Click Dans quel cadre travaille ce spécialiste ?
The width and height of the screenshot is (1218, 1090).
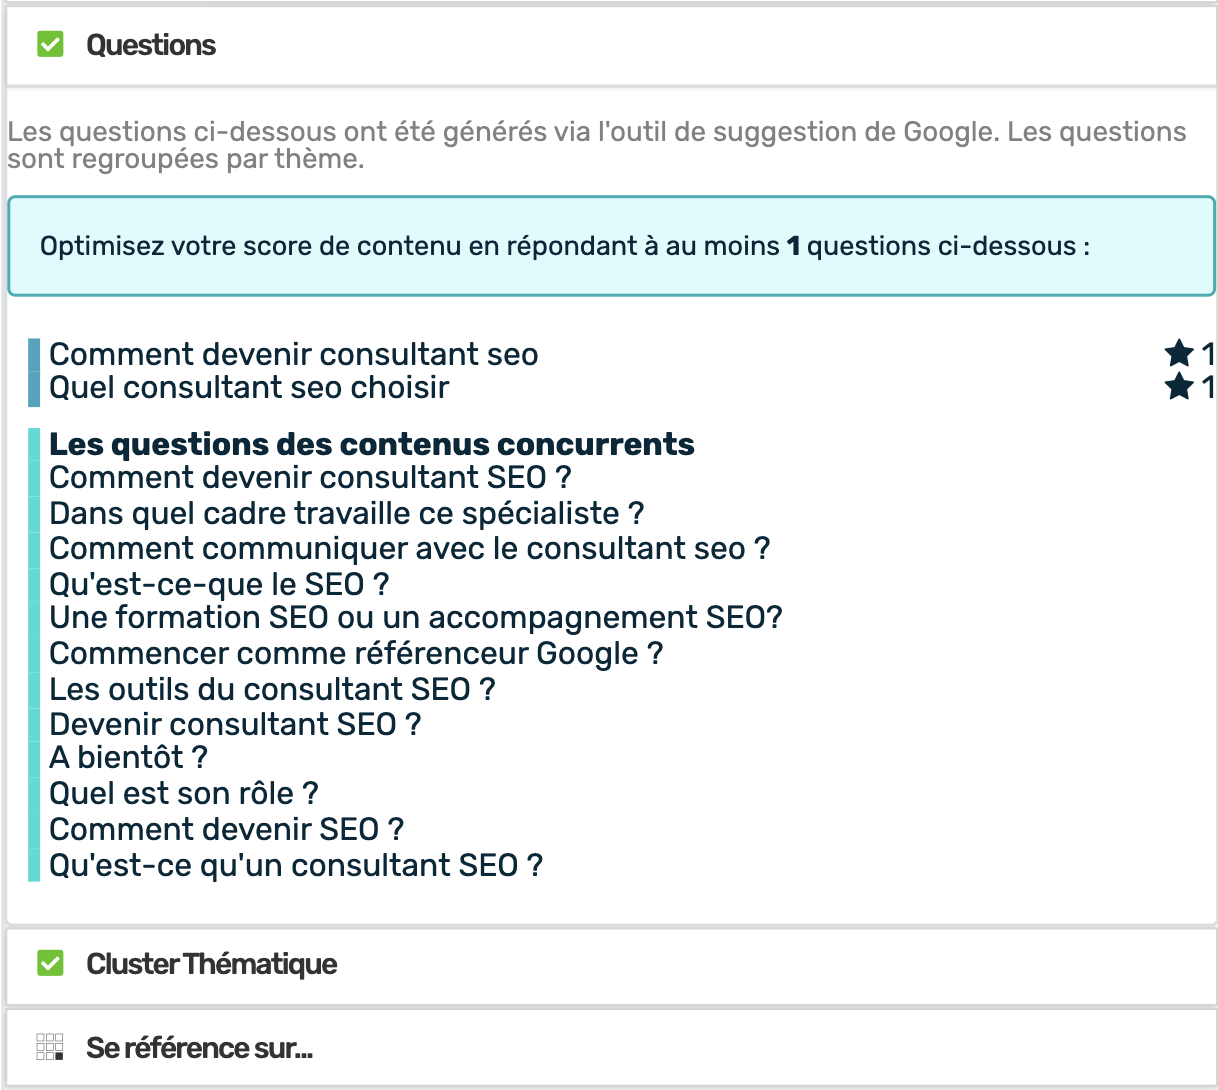point(347,513)
